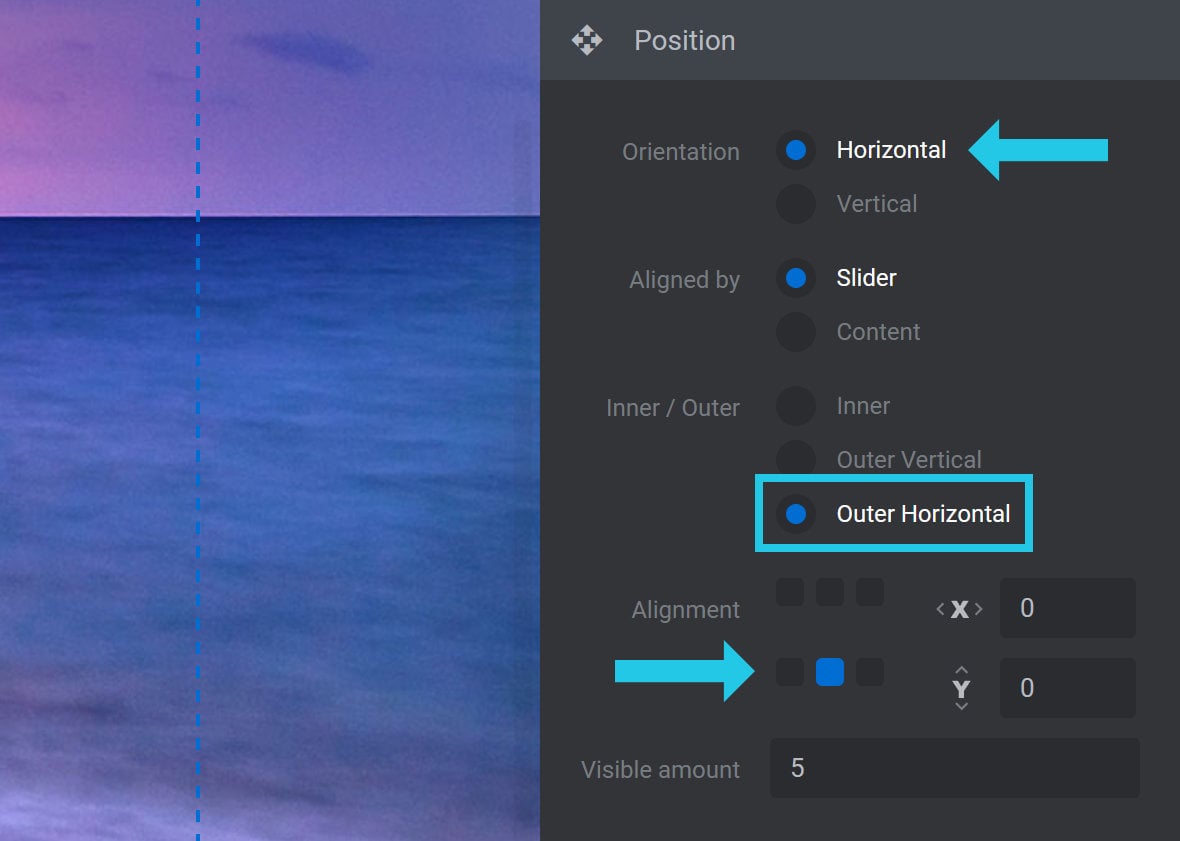Click the Orientation label
The width and height of the screenshot is (1180, 841).
coord(681,152)
